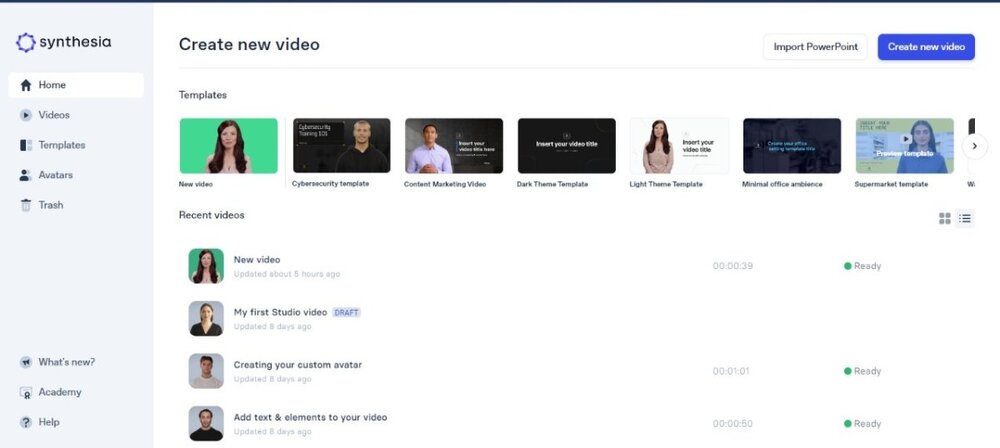Click the New video row avatar thumbnail

[x=206, y=265]
